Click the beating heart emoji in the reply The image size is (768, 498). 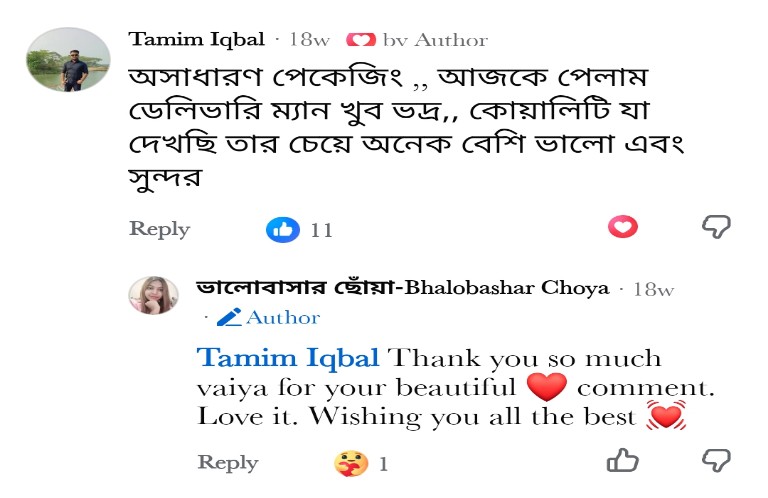pyautogui.click(x=666, y=416)
